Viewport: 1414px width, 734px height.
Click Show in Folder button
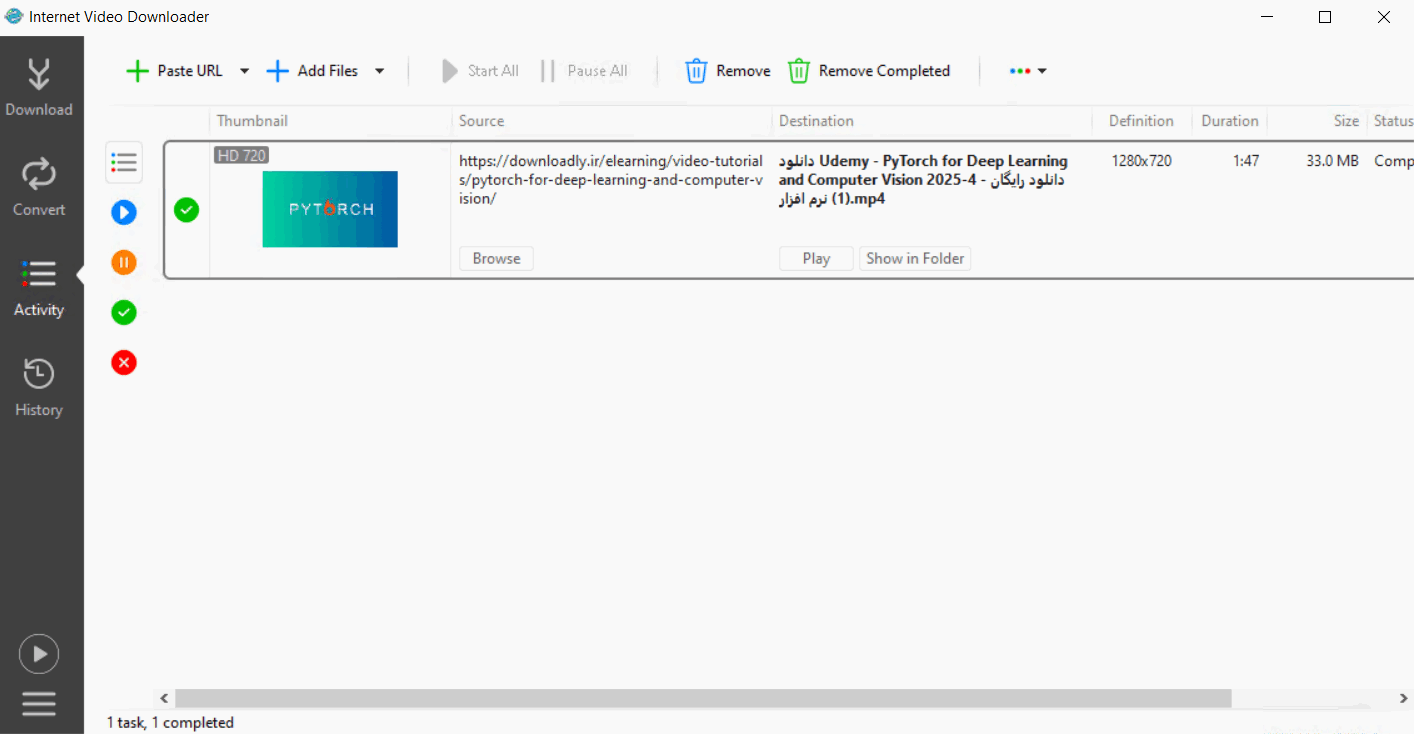915,258
